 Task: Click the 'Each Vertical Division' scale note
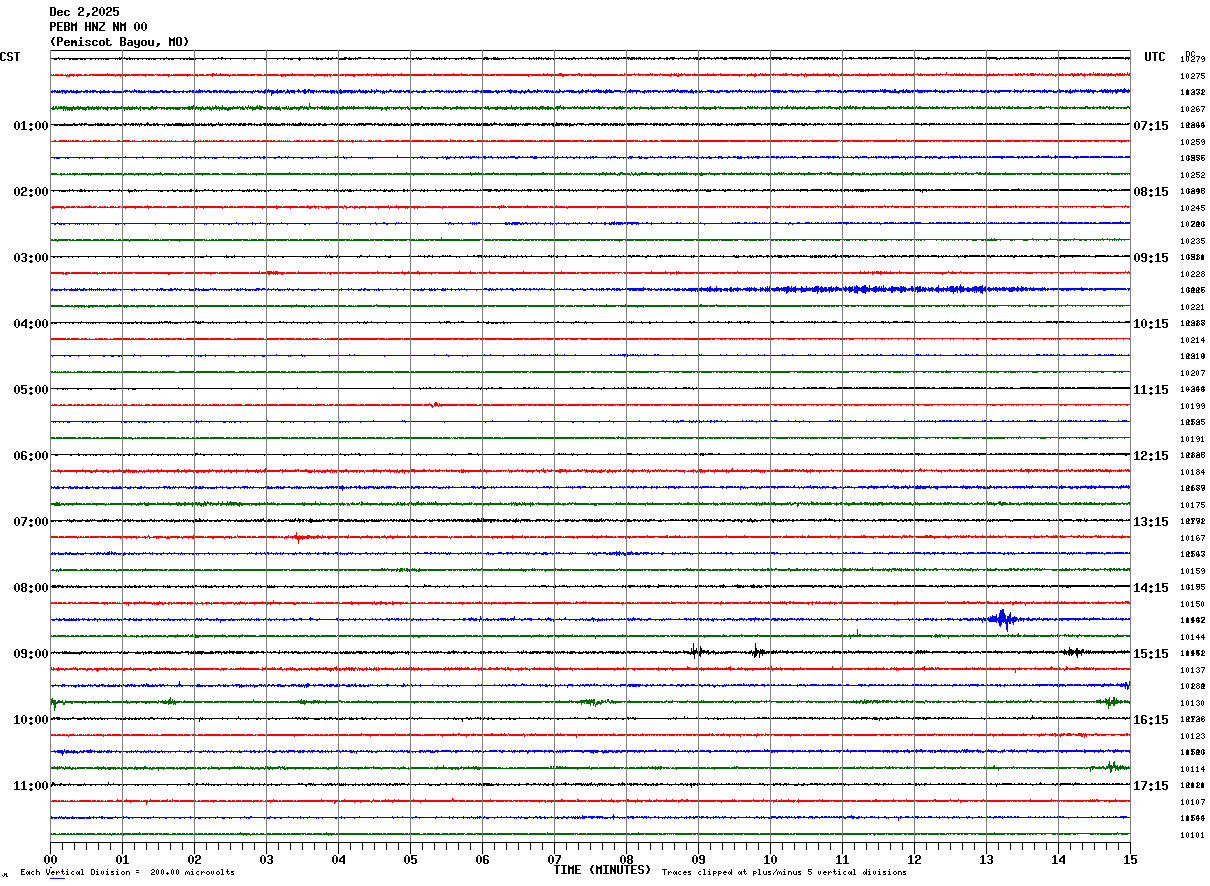tap(127, 873)
